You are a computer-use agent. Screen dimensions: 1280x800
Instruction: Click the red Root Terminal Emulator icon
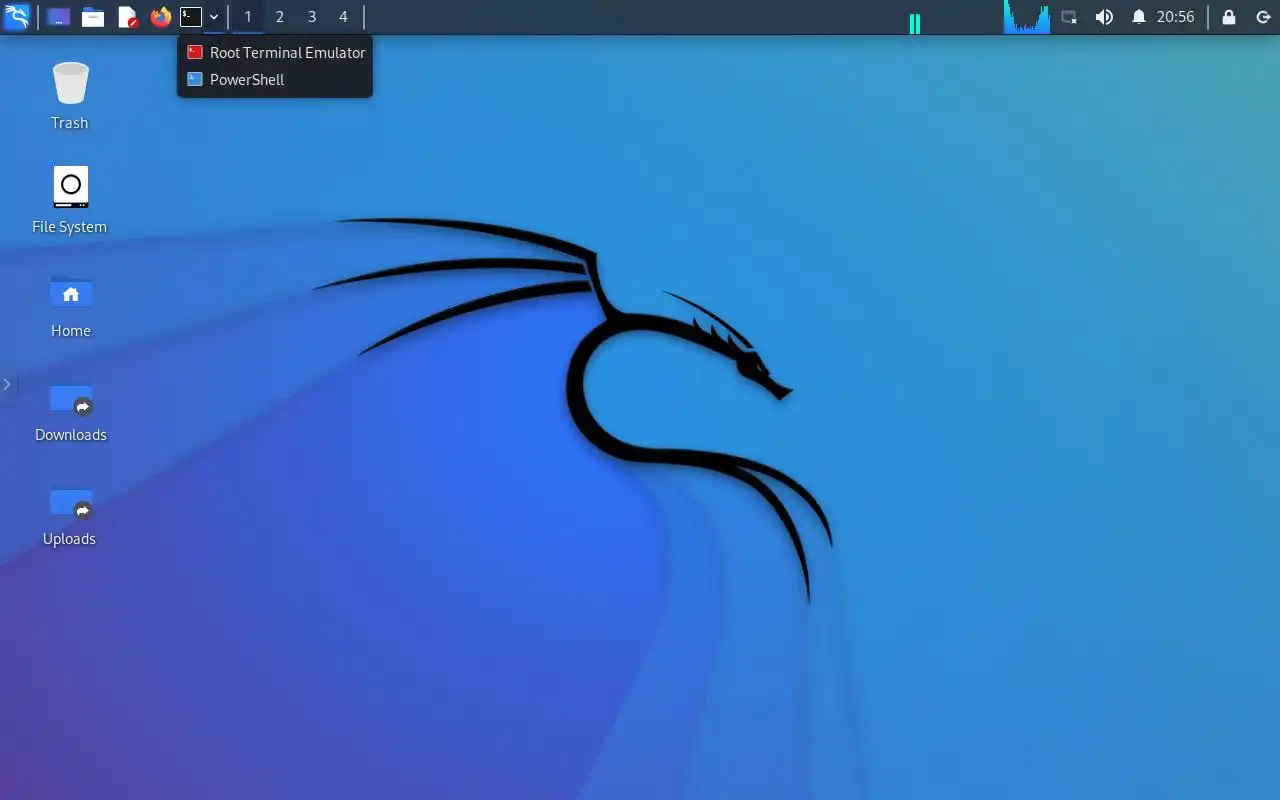point(195,52)
